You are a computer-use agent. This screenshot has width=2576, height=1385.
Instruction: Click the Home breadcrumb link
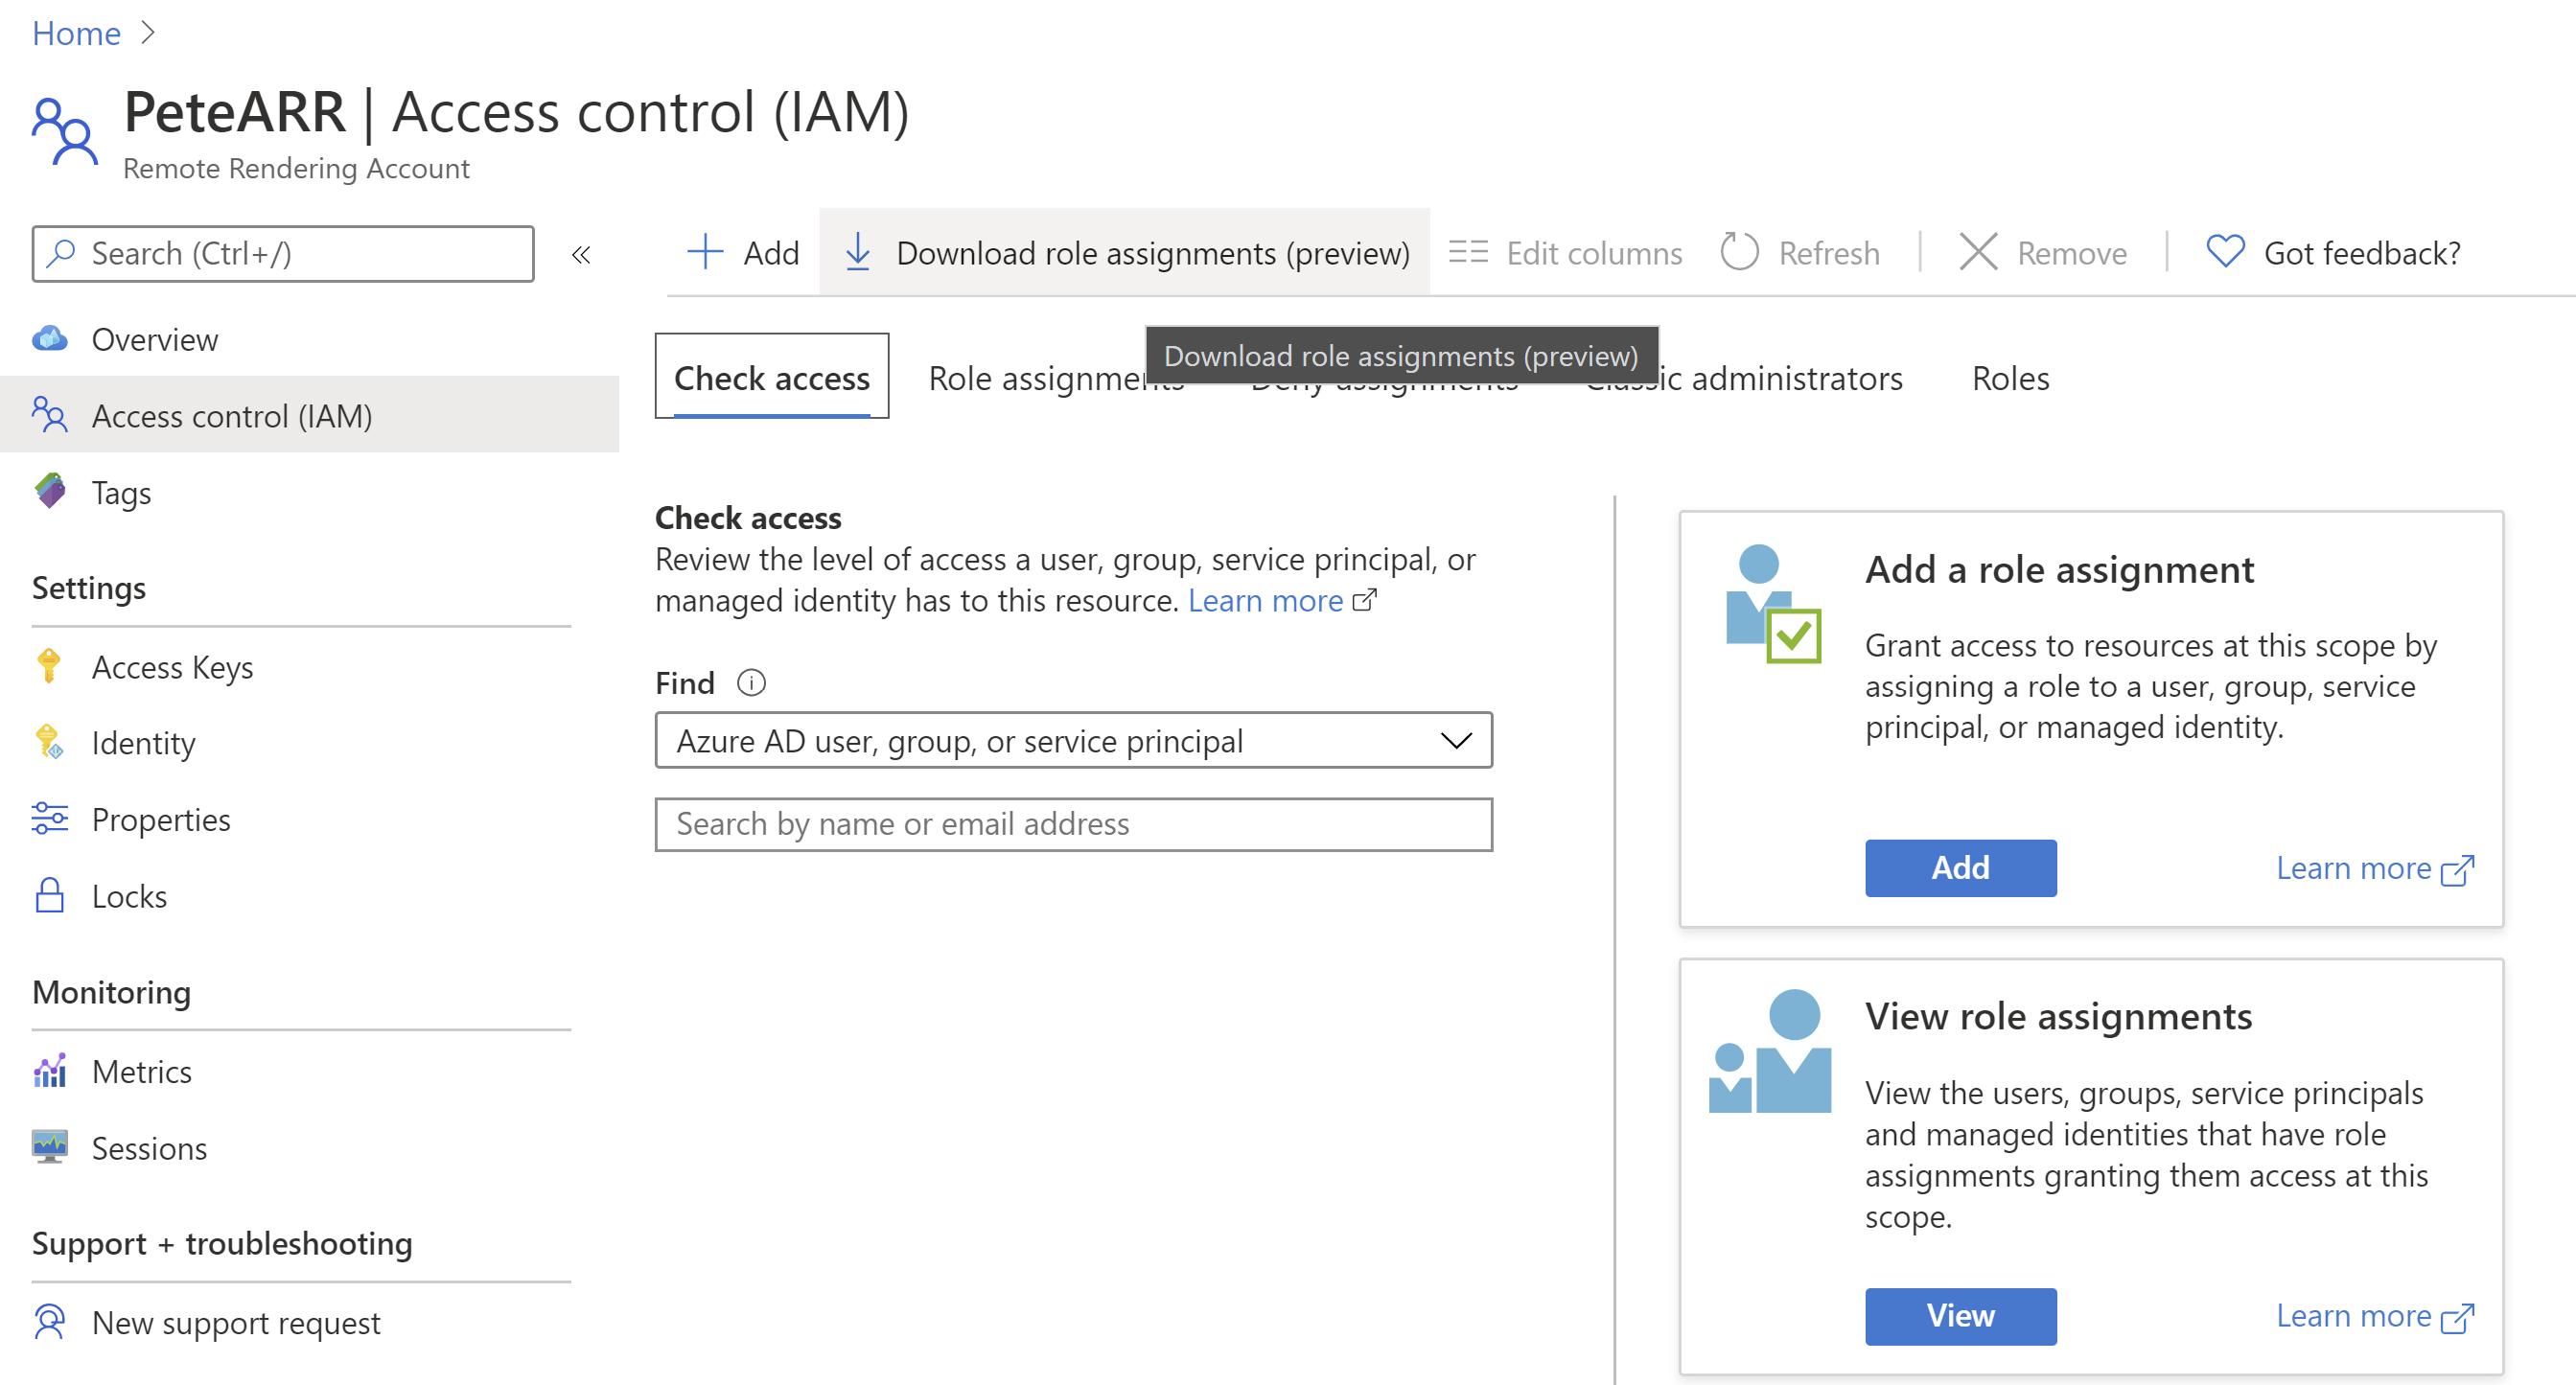tap(76, 33)
